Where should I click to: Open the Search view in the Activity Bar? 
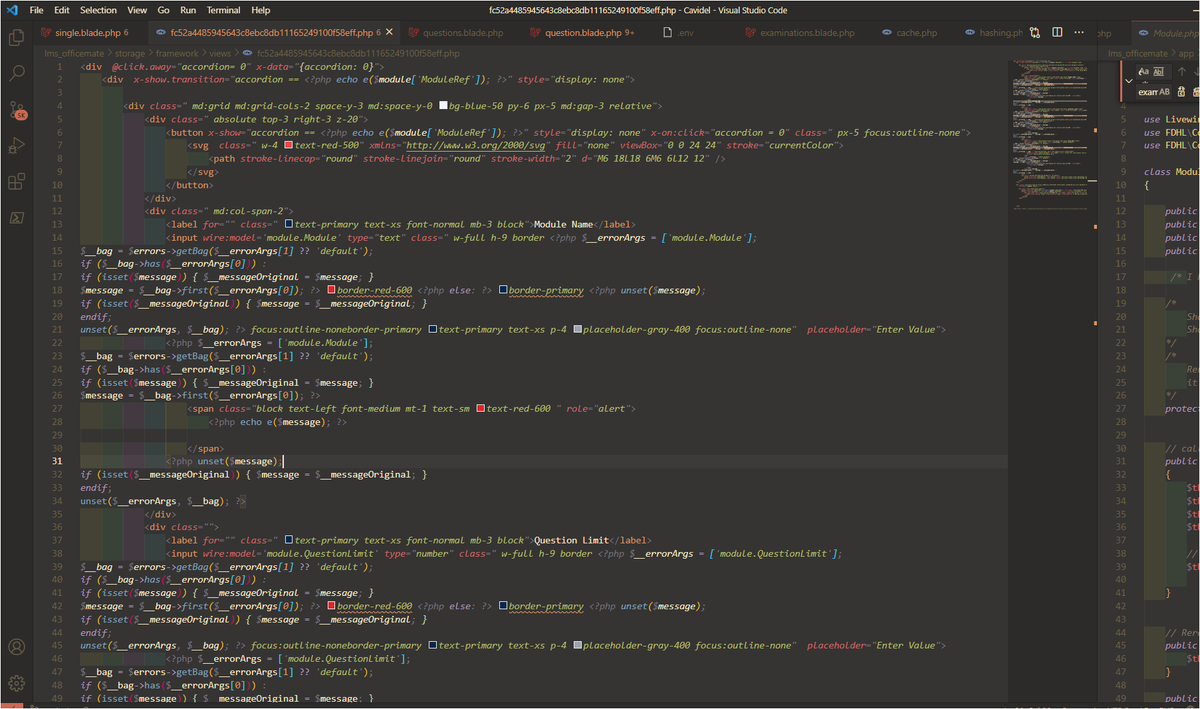[x=14, y=72]
